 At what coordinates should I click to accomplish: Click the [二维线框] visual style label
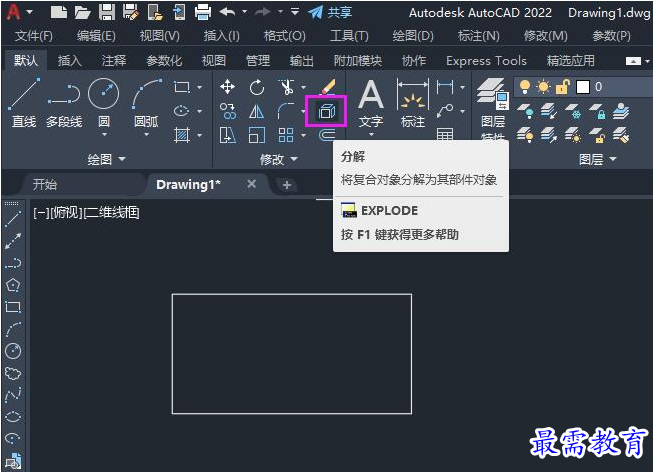[x=112, y=213]
